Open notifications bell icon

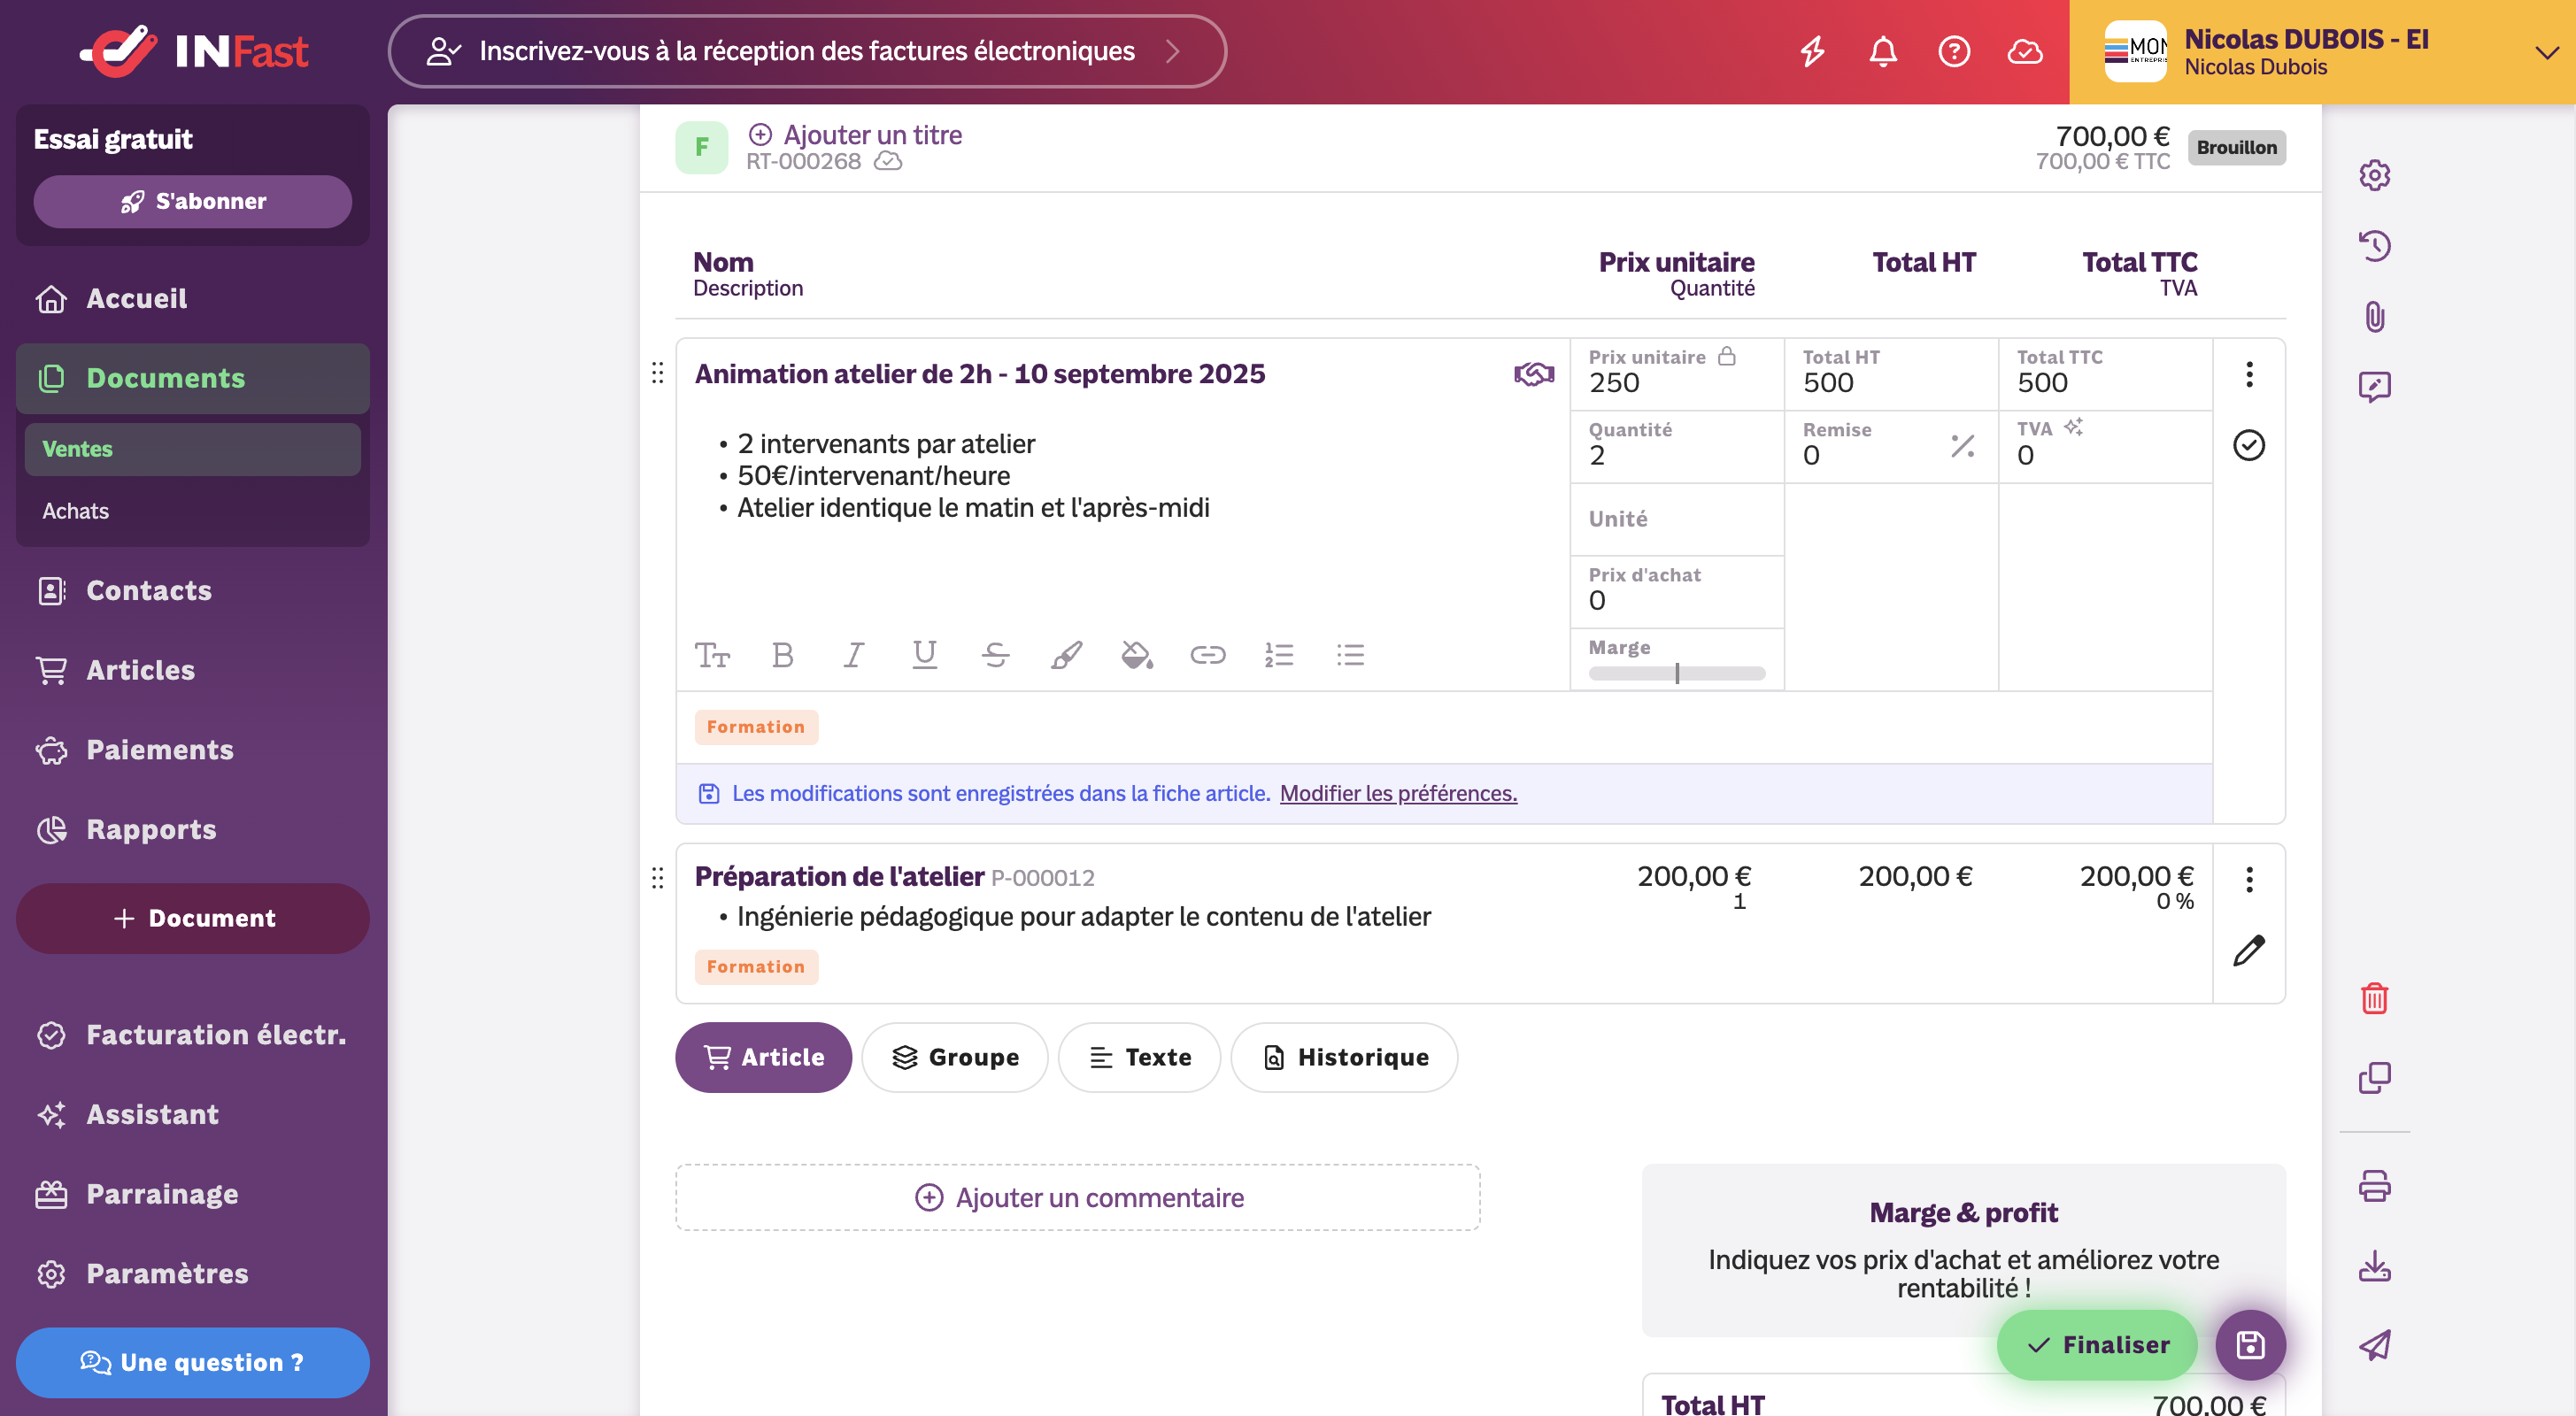coord(1883,51)
